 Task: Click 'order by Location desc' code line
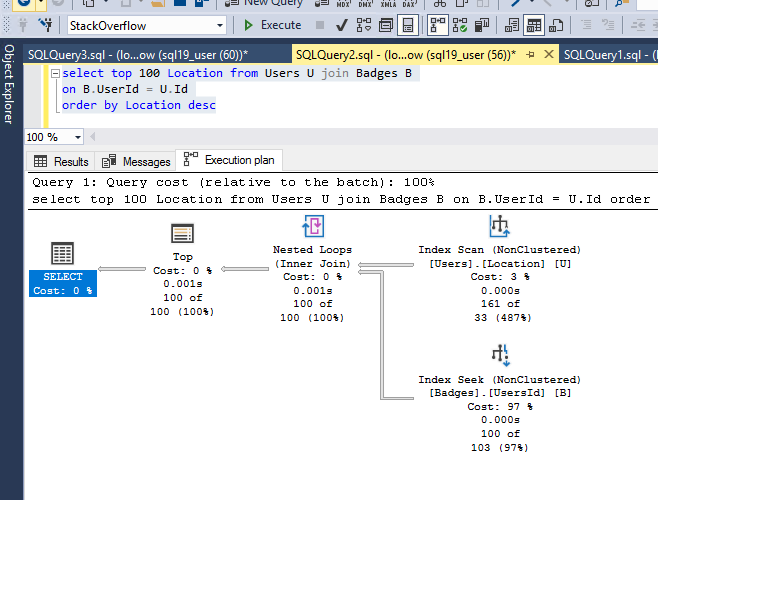pos(139,105)
